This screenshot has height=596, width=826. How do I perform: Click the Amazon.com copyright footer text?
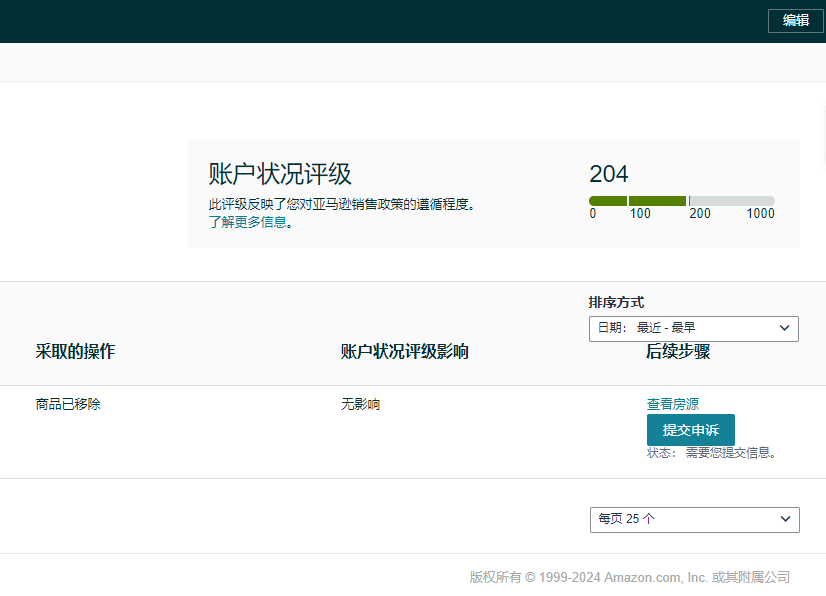[x=629, y=577]
